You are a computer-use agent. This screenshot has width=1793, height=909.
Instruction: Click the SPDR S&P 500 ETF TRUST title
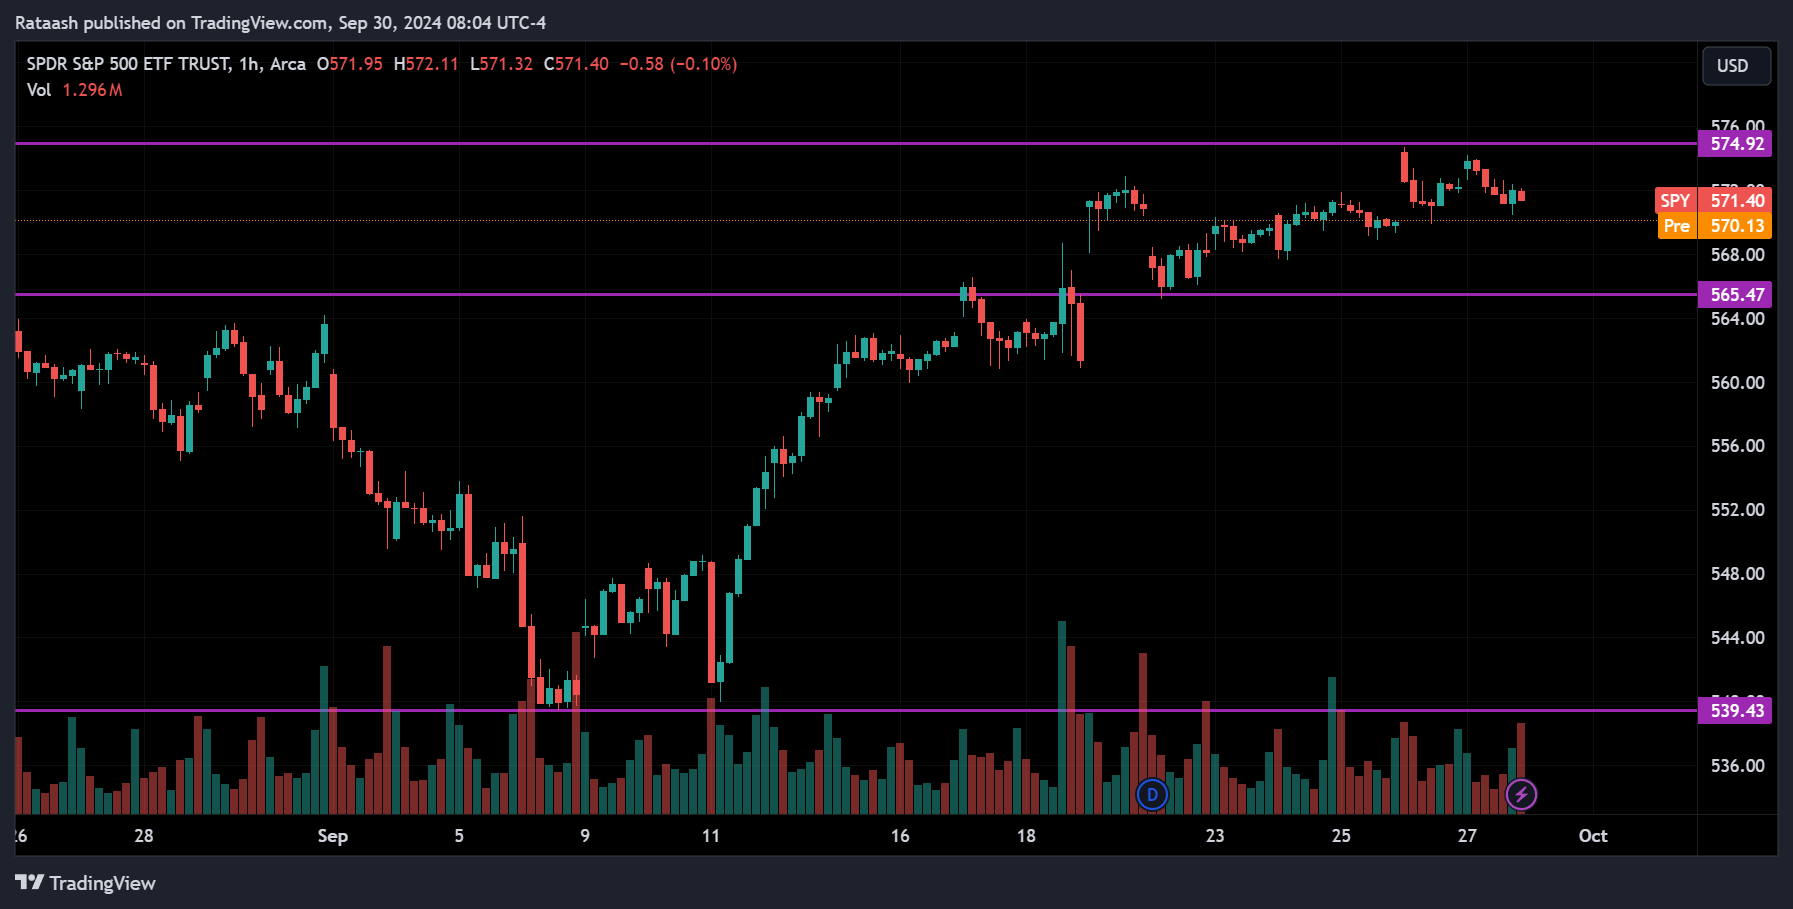pyautogui.click(x=128, y=64)
